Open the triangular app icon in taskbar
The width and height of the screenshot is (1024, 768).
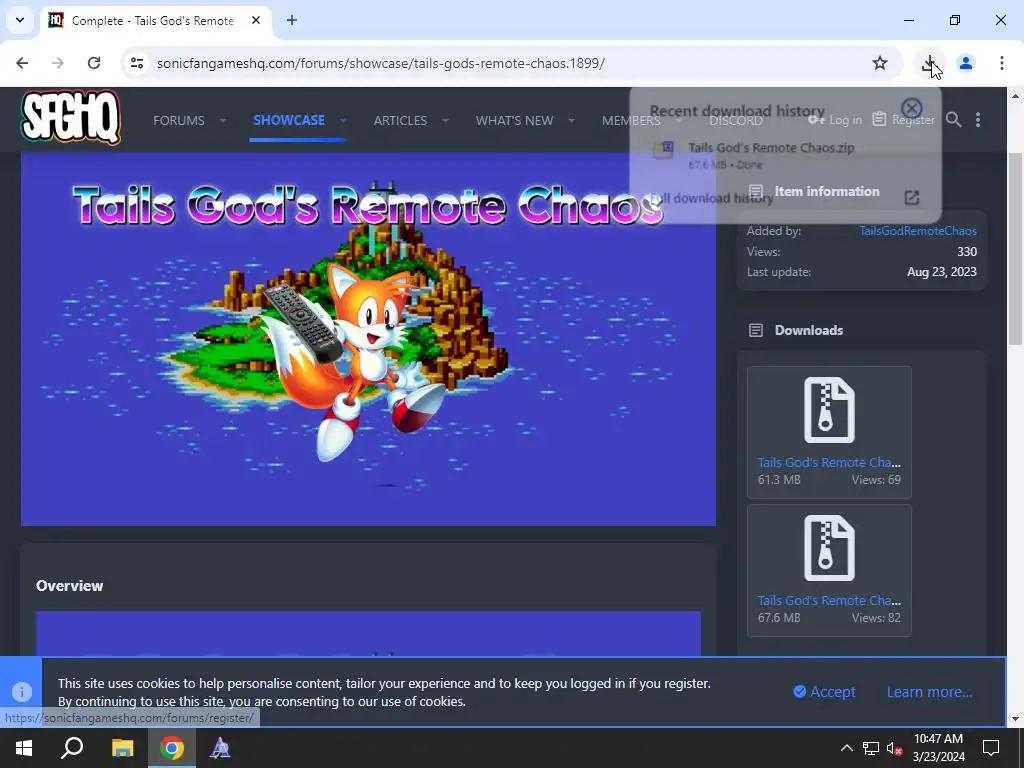click(220, 748)
